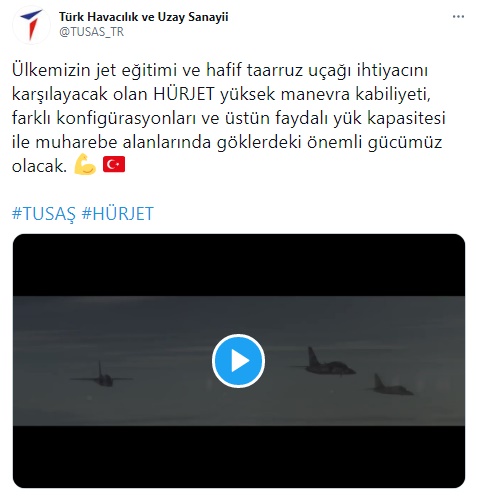Play the HÜRJET video

pos(238,361)
